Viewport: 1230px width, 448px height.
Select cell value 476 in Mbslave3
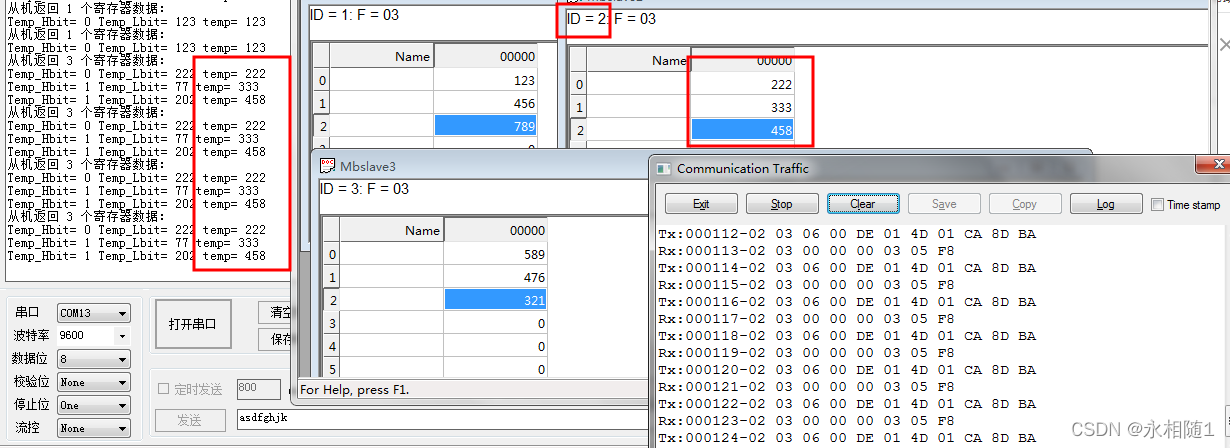point(496,277)
